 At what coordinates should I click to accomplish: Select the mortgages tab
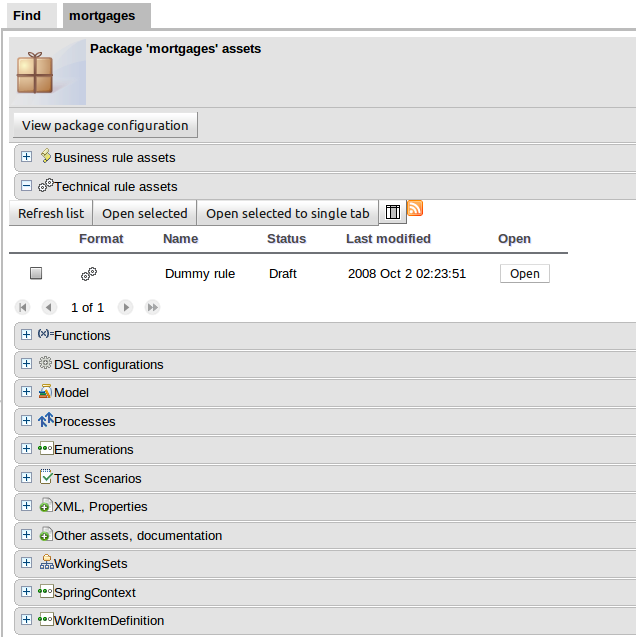coord(101,15)
